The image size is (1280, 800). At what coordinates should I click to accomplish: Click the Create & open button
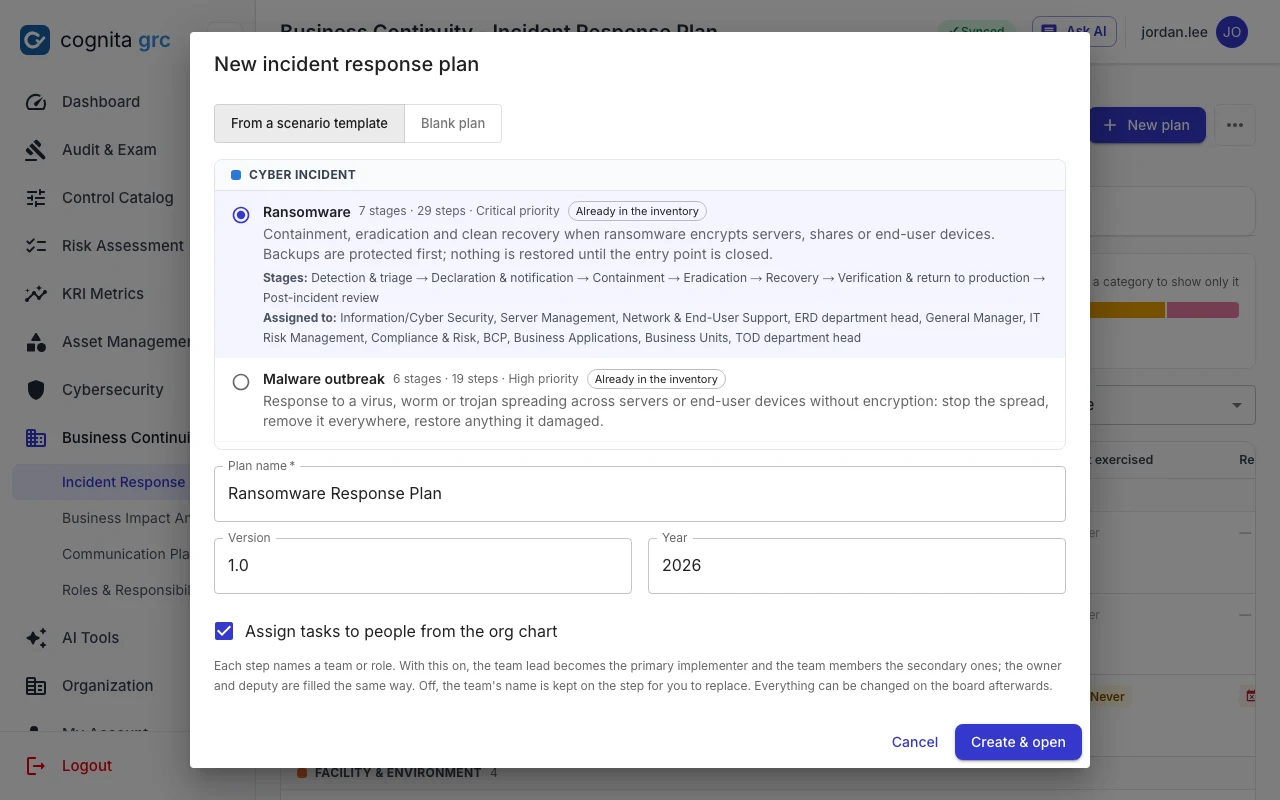click(x=1018, y=742)
